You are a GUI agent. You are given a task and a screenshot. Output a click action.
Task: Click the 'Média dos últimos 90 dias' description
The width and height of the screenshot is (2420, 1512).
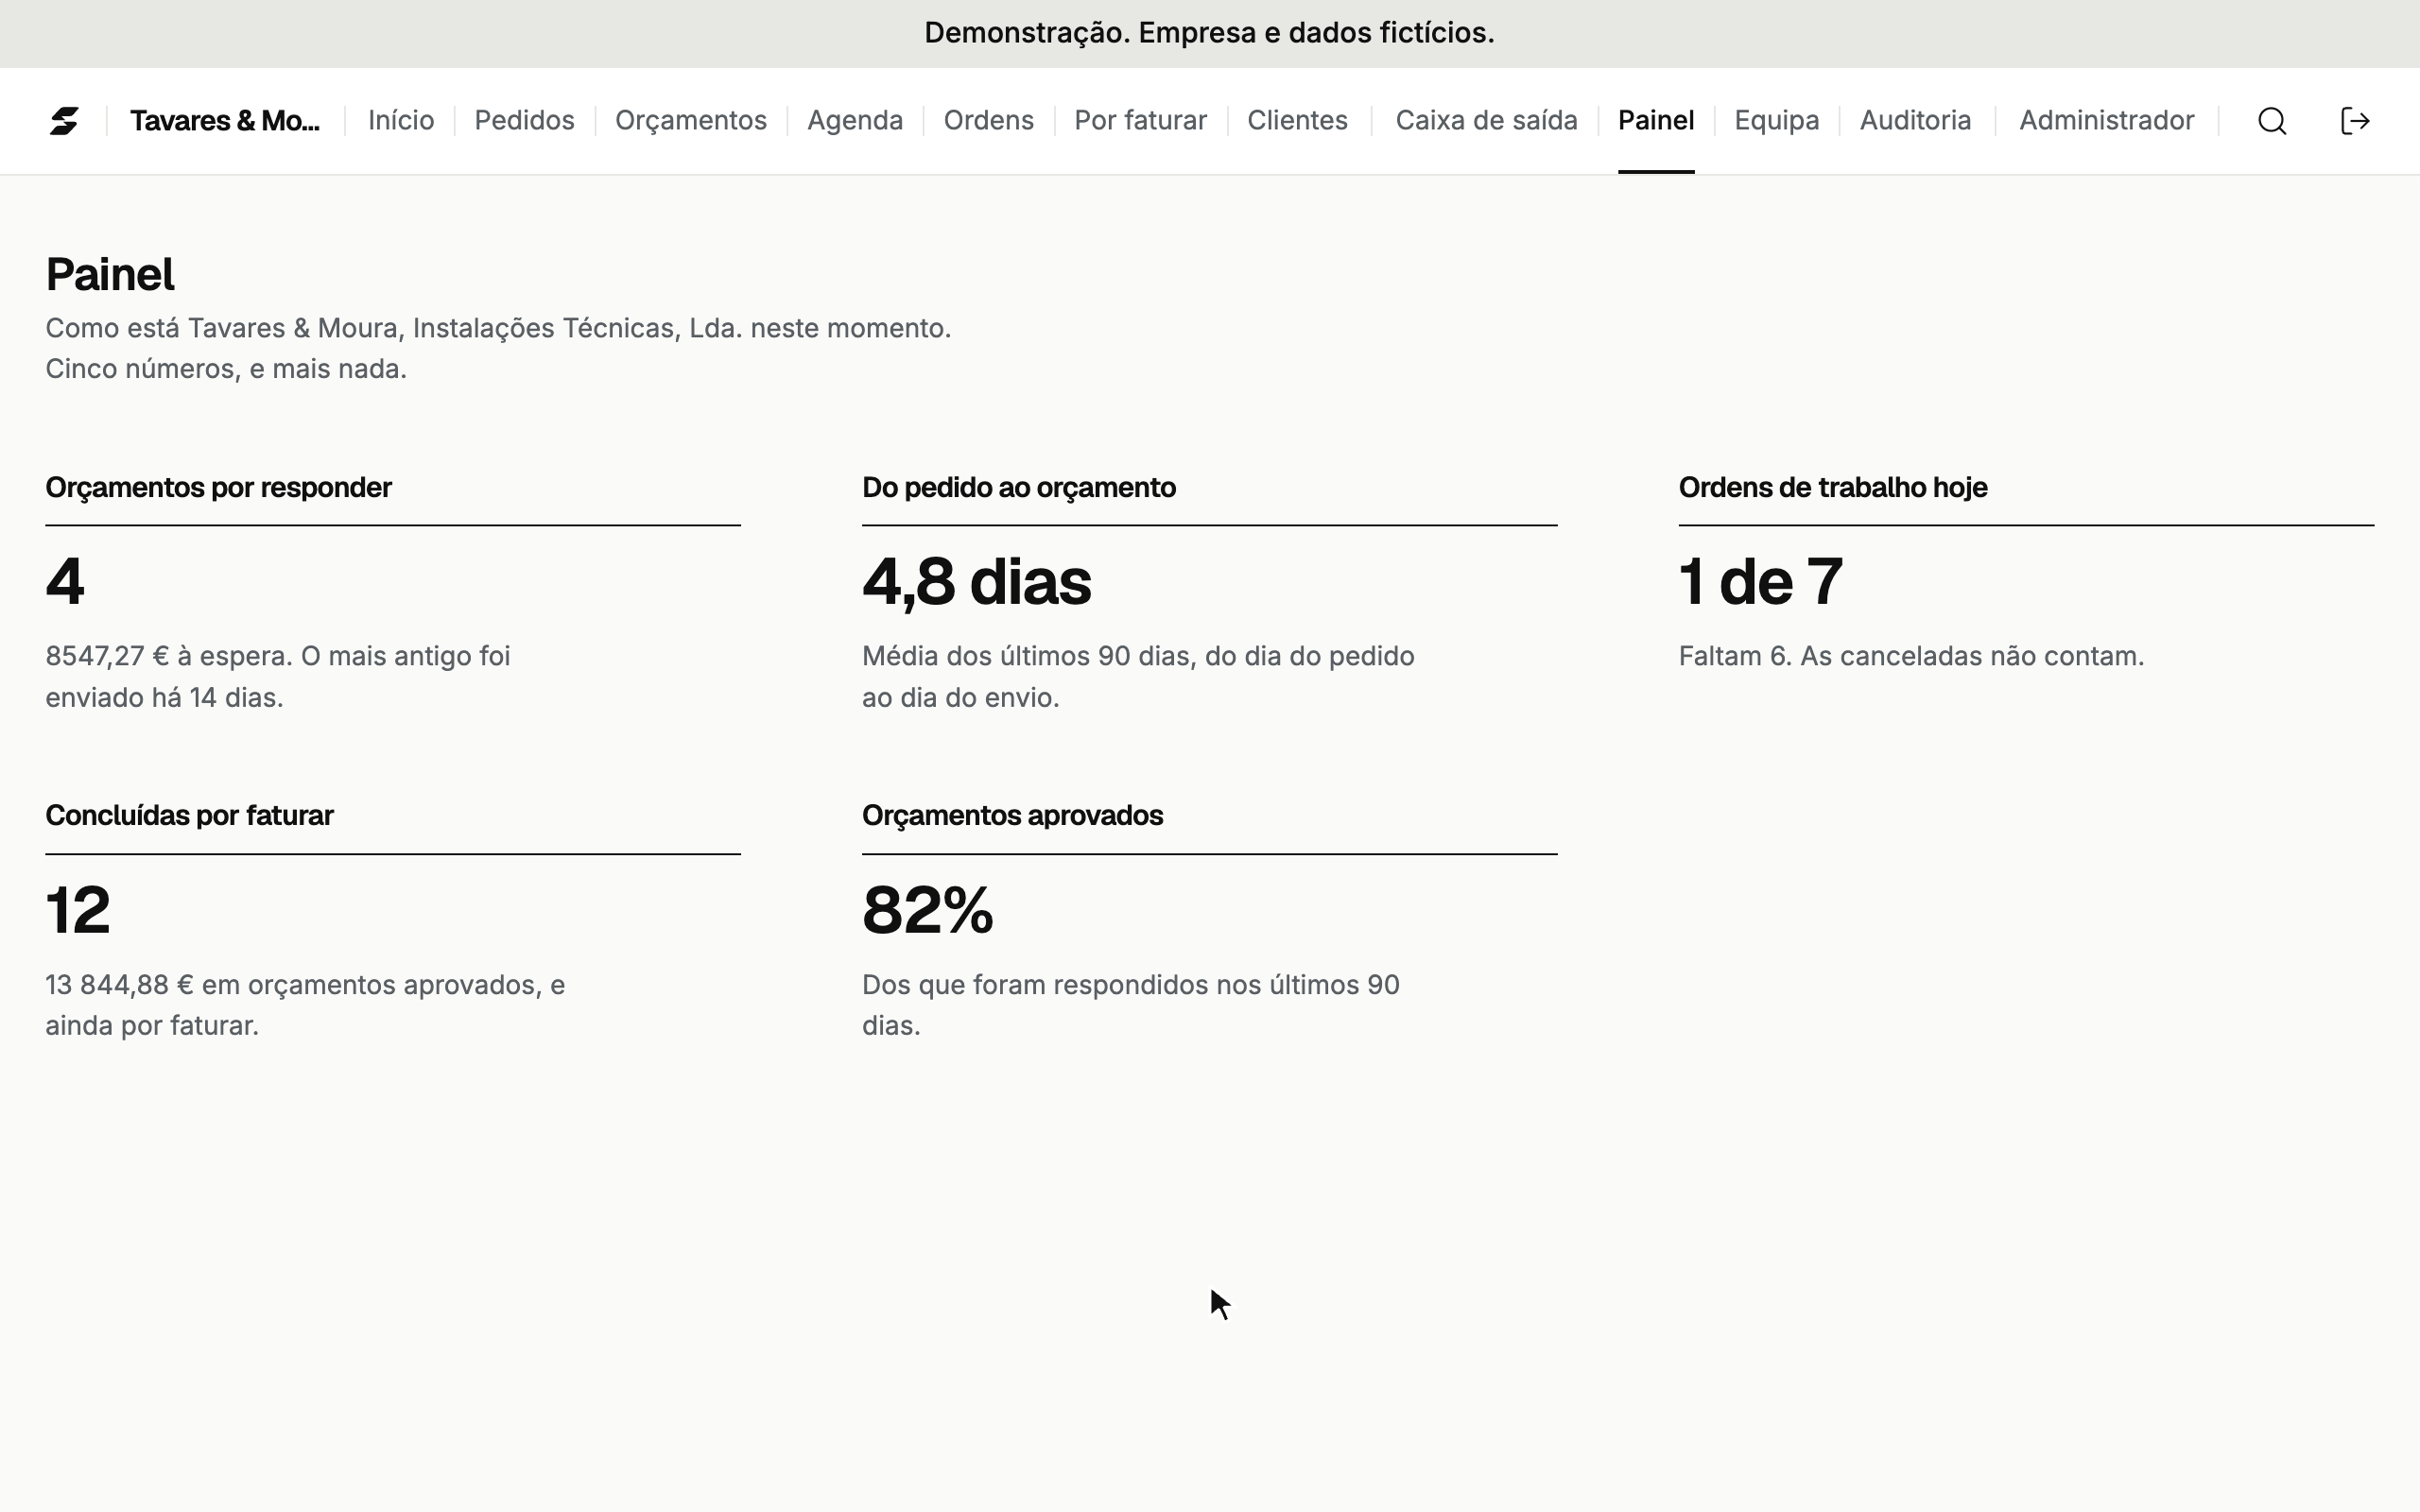(x=1138, y=677)
